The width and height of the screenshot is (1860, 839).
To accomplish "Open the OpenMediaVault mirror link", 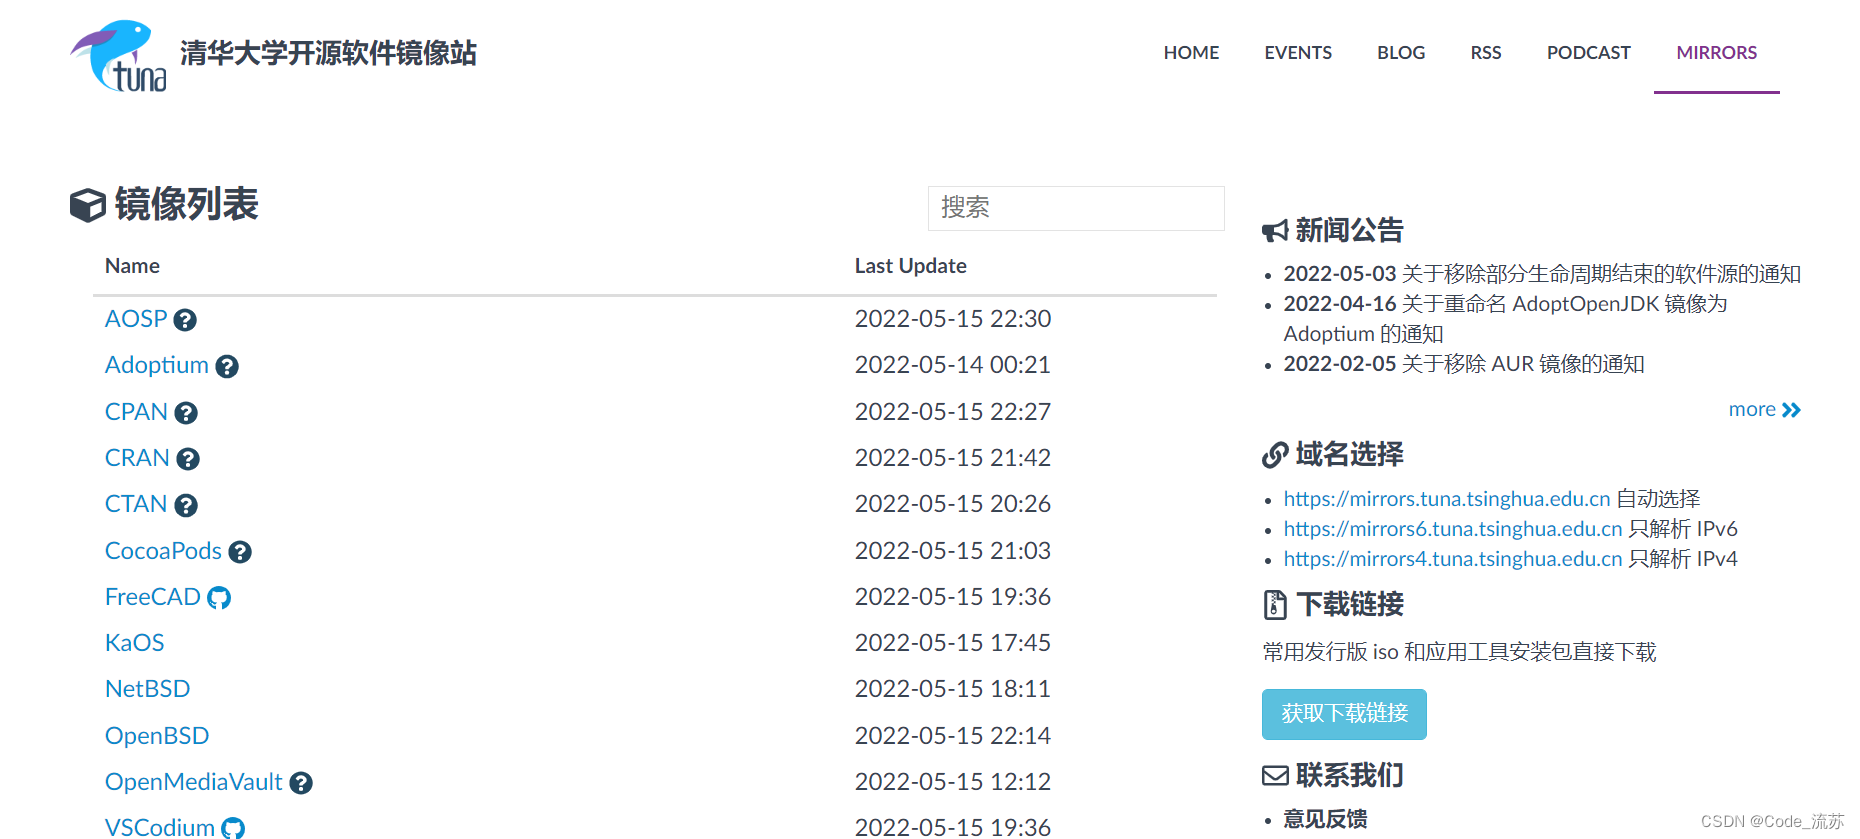I will coord(194,782).
